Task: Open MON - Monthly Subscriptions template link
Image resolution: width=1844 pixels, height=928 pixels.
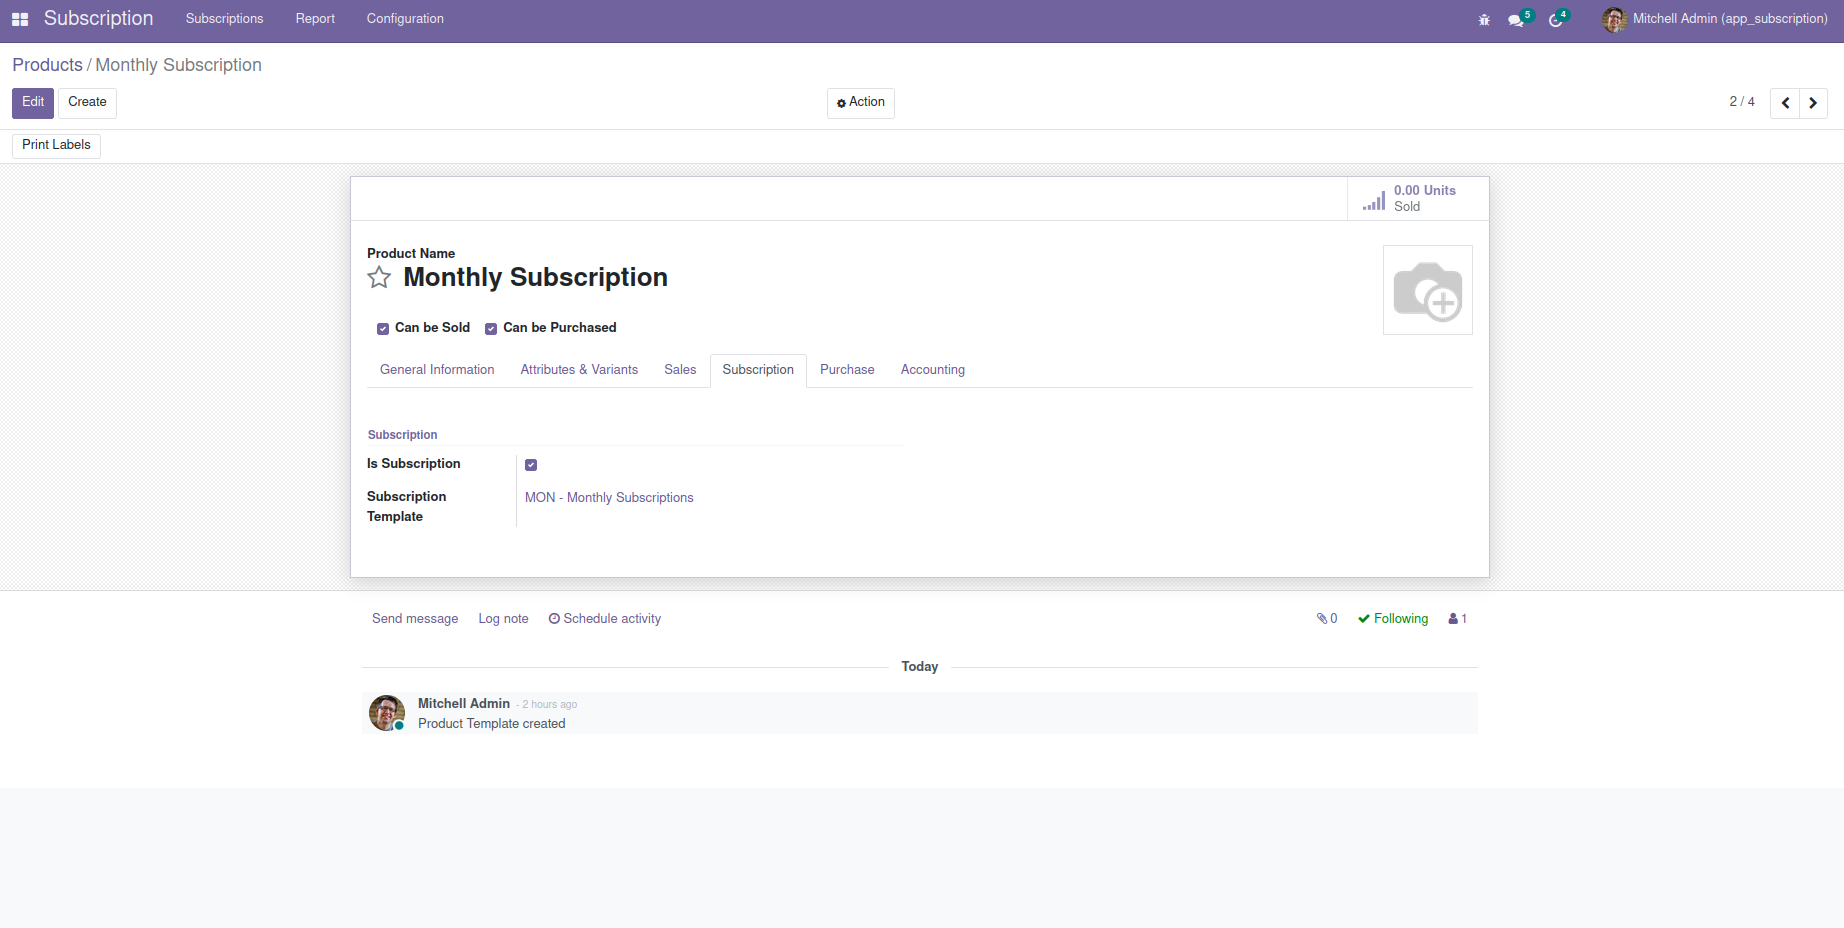Action: pos(609,498)
